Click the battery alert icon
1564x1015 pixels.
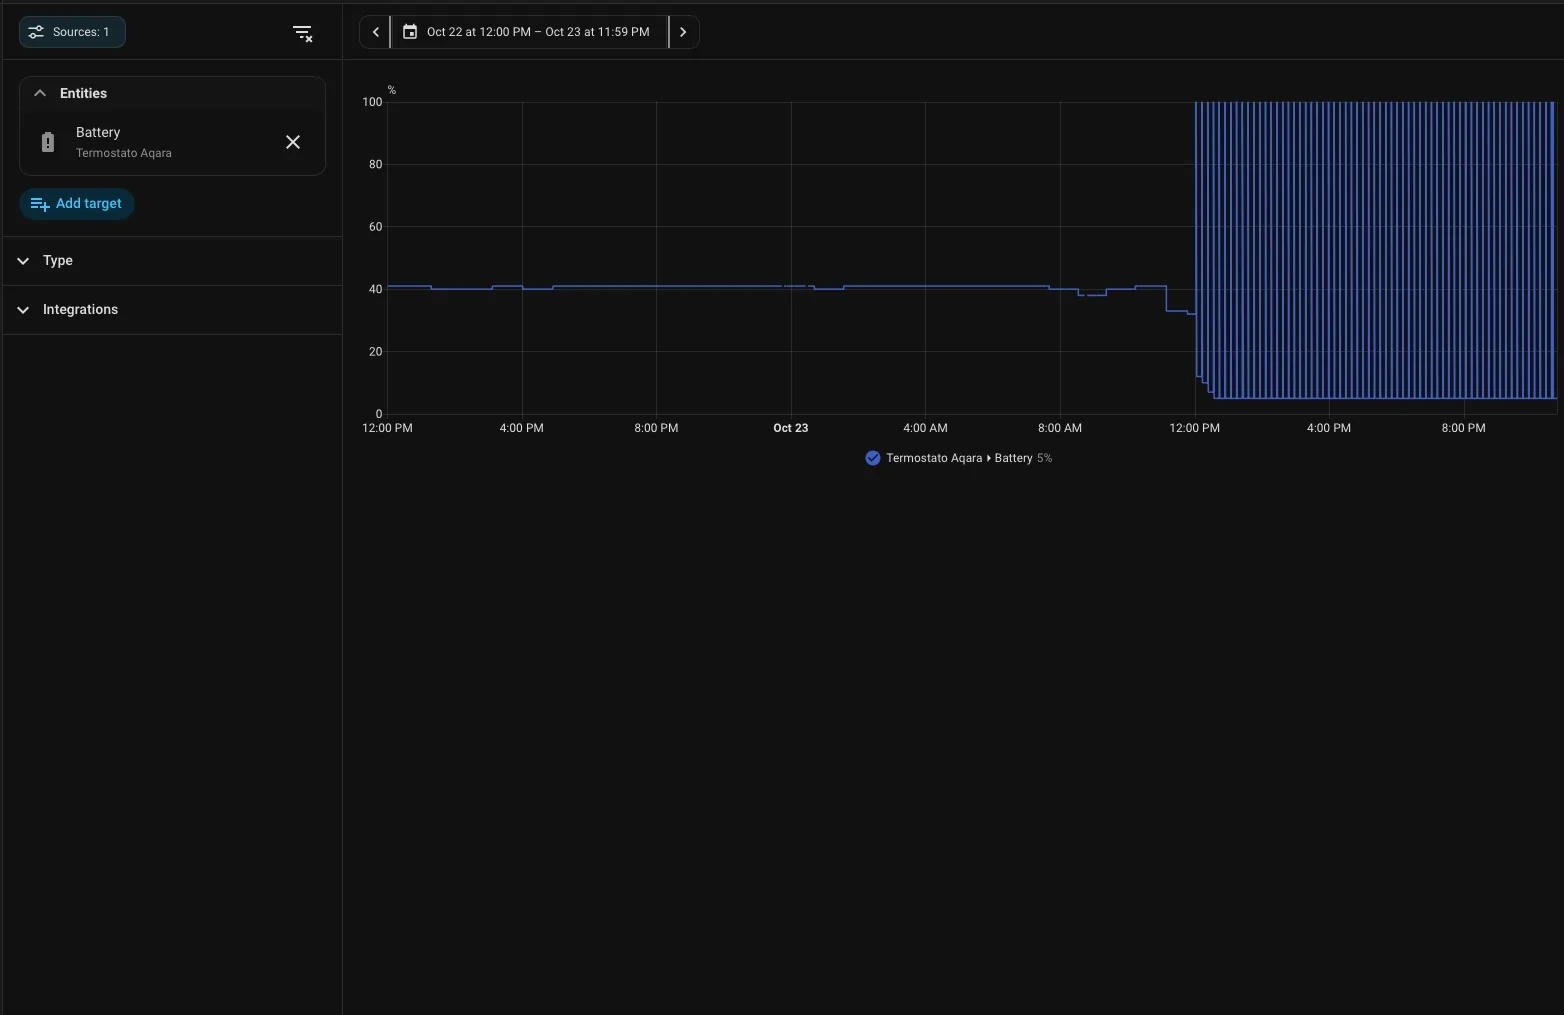[48, 142]
